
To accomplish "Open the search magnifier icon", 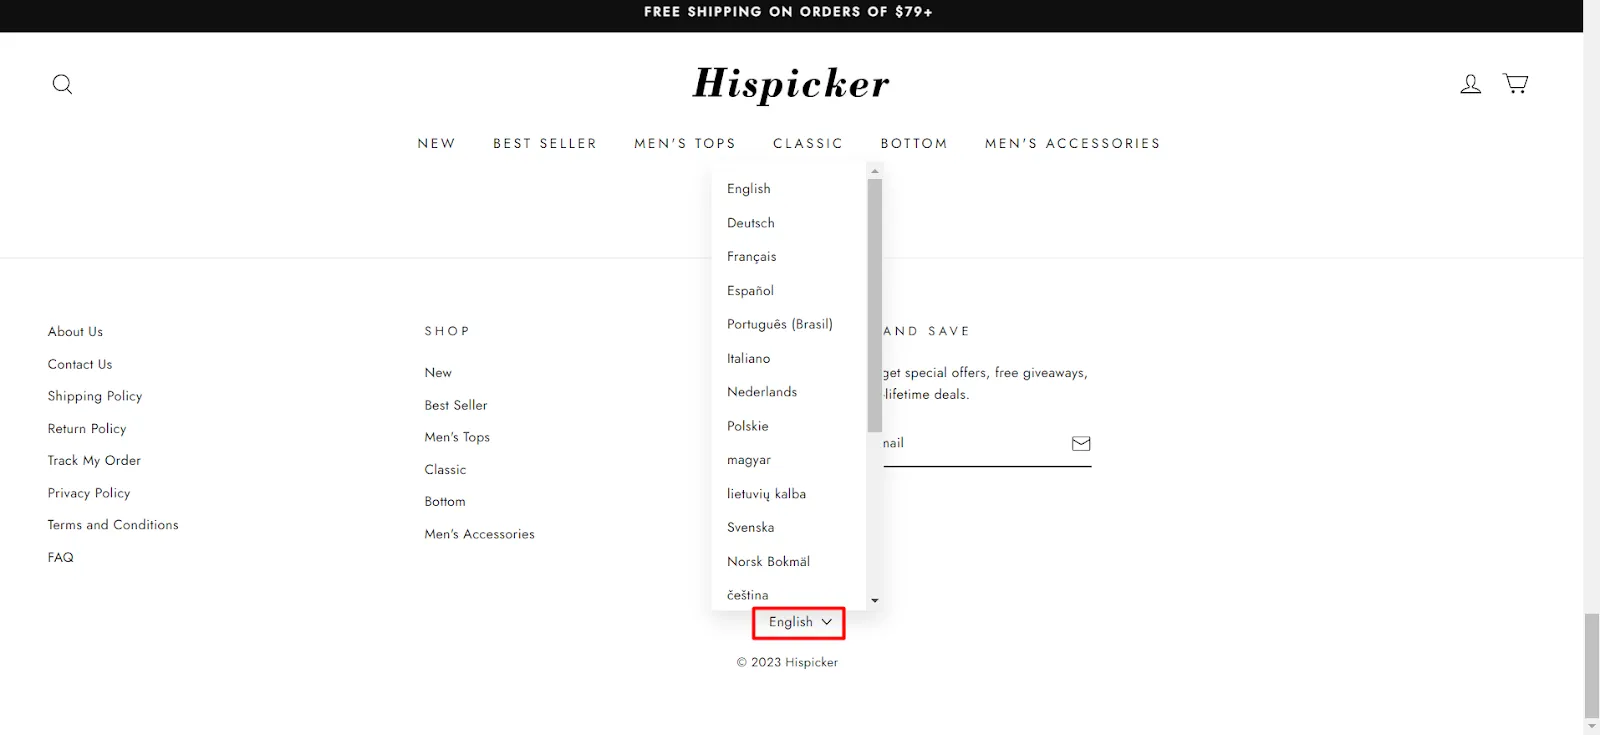I will point(62,84).
